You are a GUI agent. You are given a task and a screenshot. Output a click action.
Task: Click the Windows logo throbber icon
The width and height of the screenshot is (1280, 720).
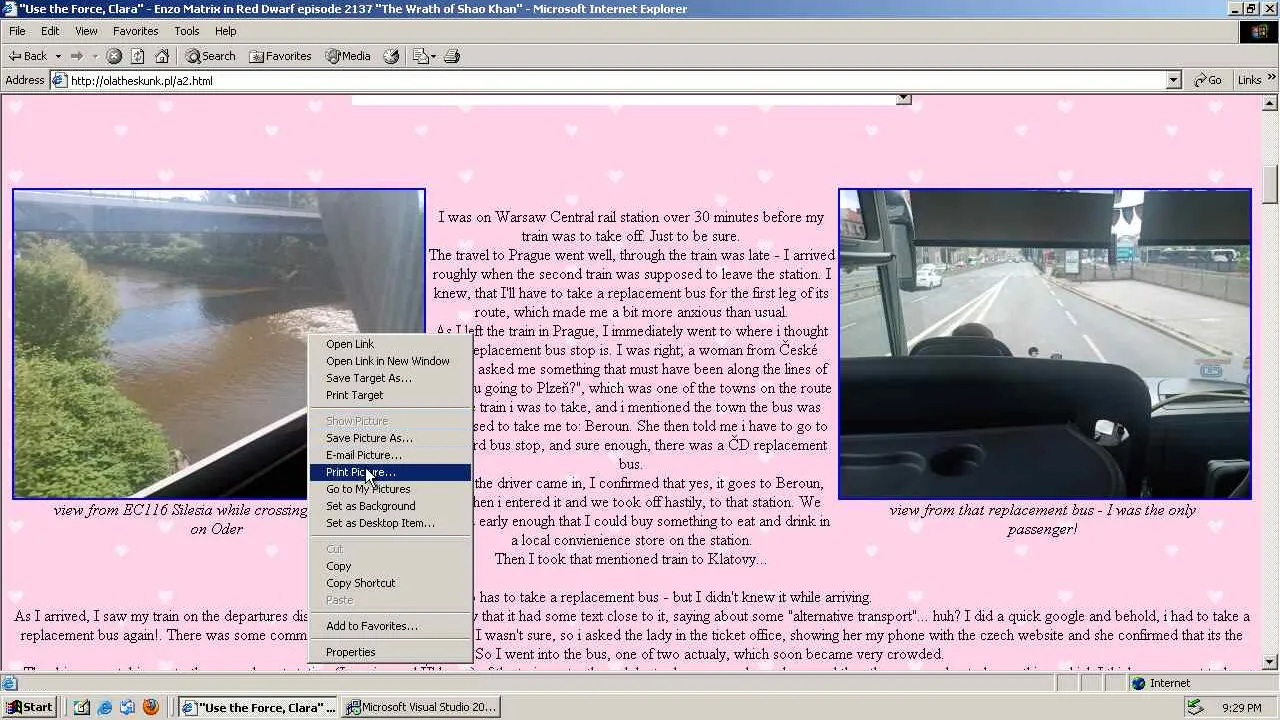coord(1259,31)
